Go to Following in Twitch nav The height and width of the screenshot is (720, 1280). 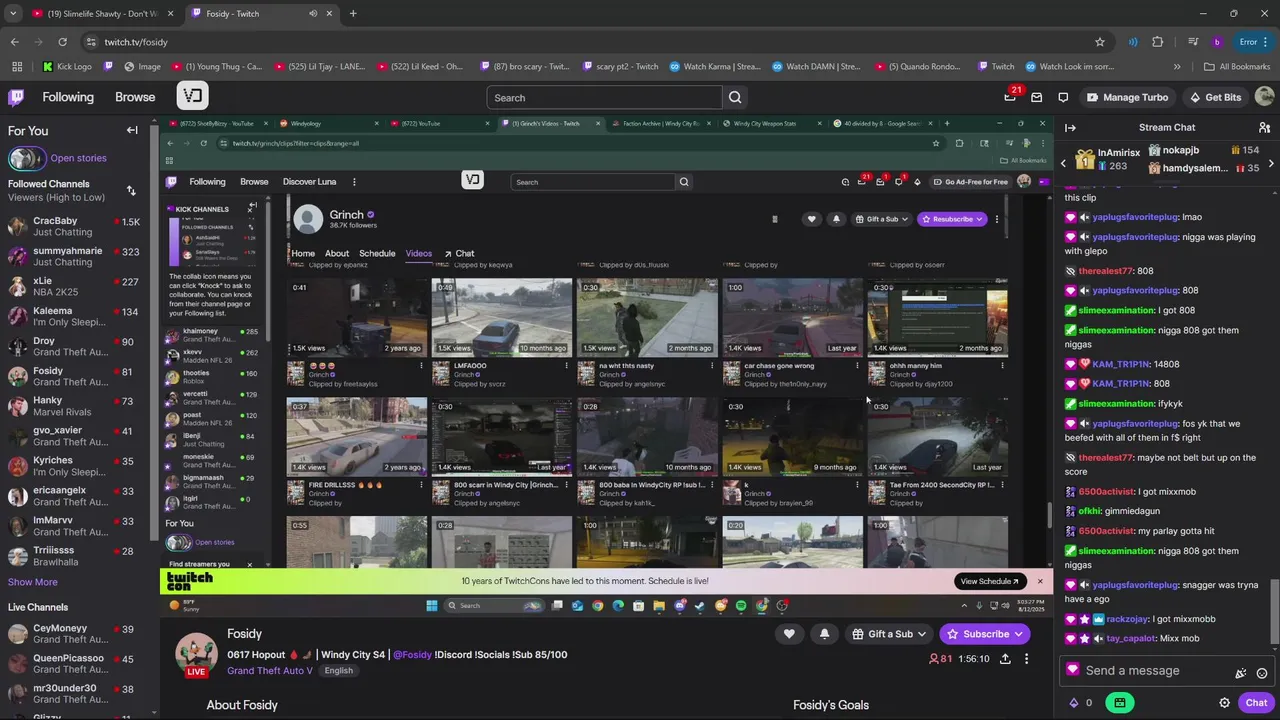pos(68,97)
